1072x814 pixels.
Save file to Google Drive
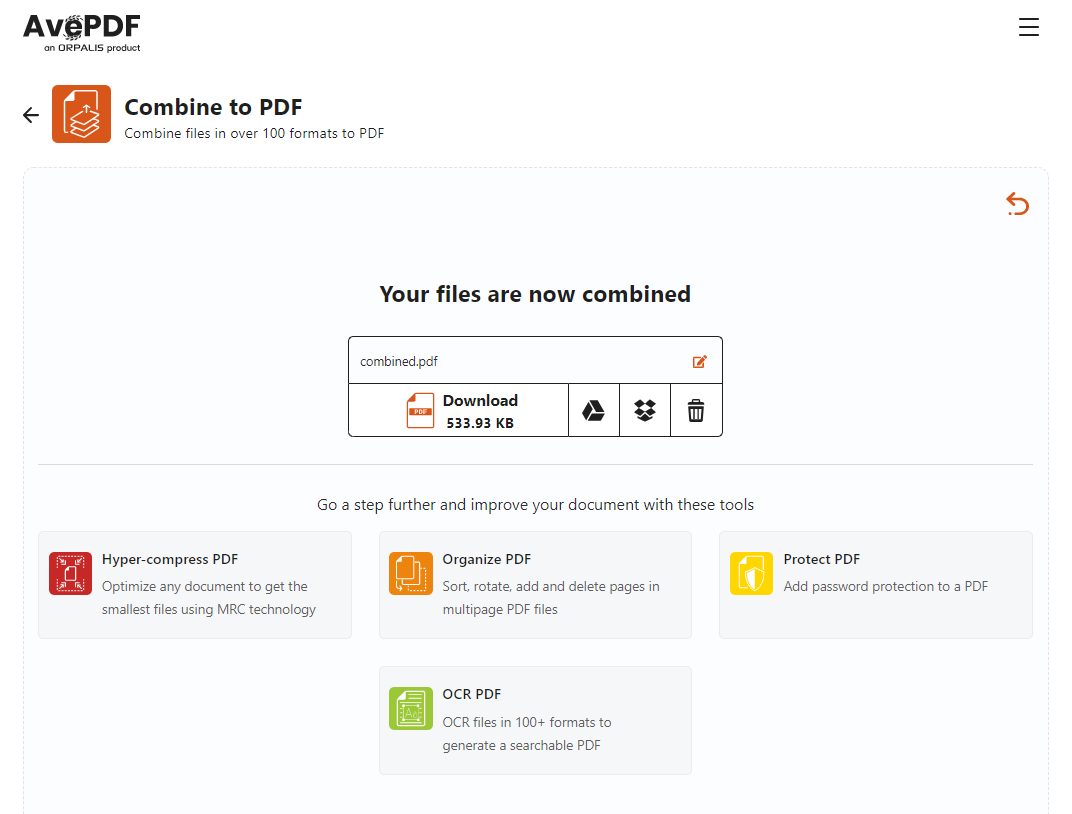click(593, 411)
